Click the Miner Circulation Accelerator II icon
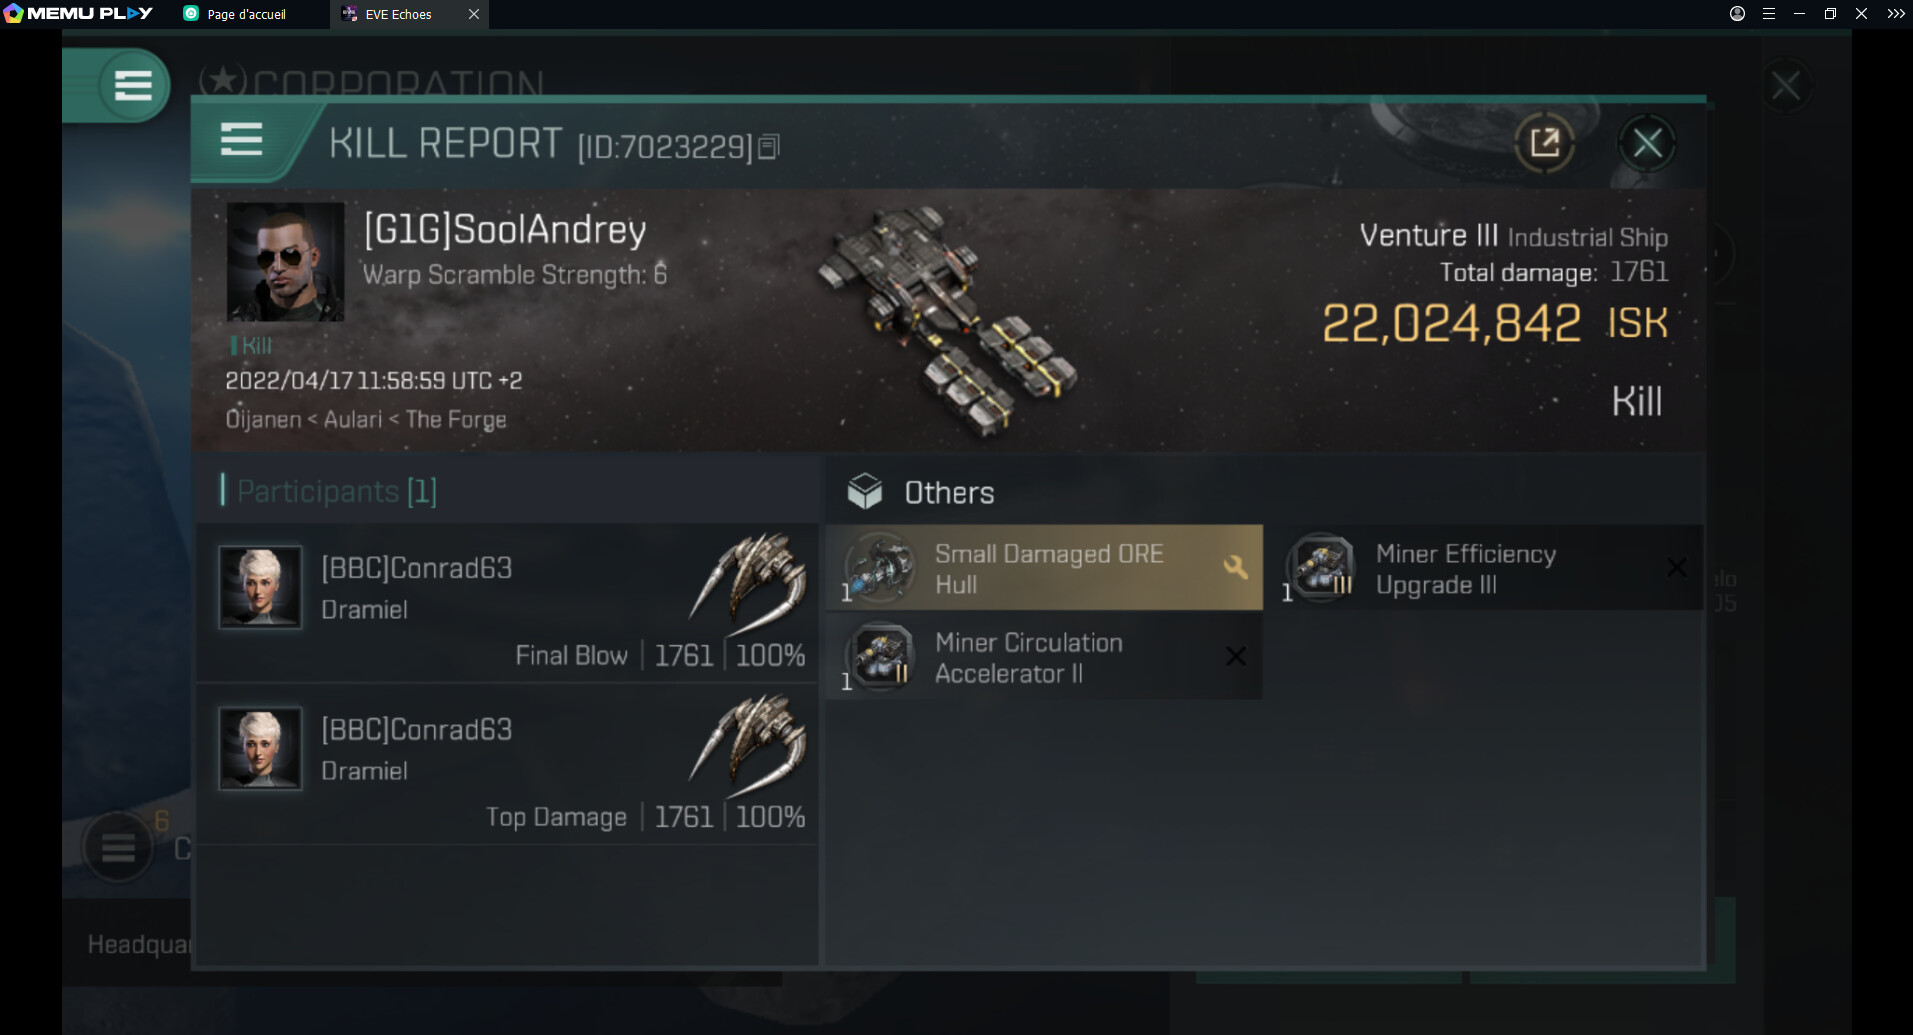Viewport: 1913px width, 1035px height. pos(880,657)
